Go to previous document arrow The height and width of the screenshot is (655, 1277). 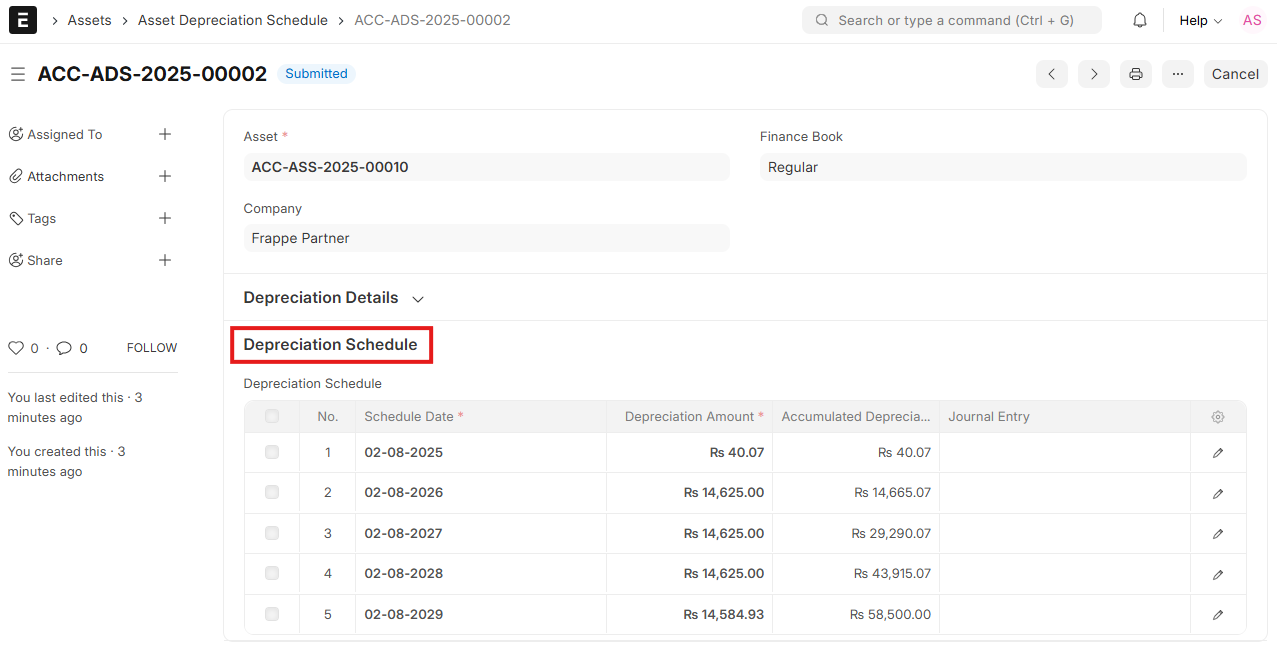pyautogui.click(x=1051, y=74)
